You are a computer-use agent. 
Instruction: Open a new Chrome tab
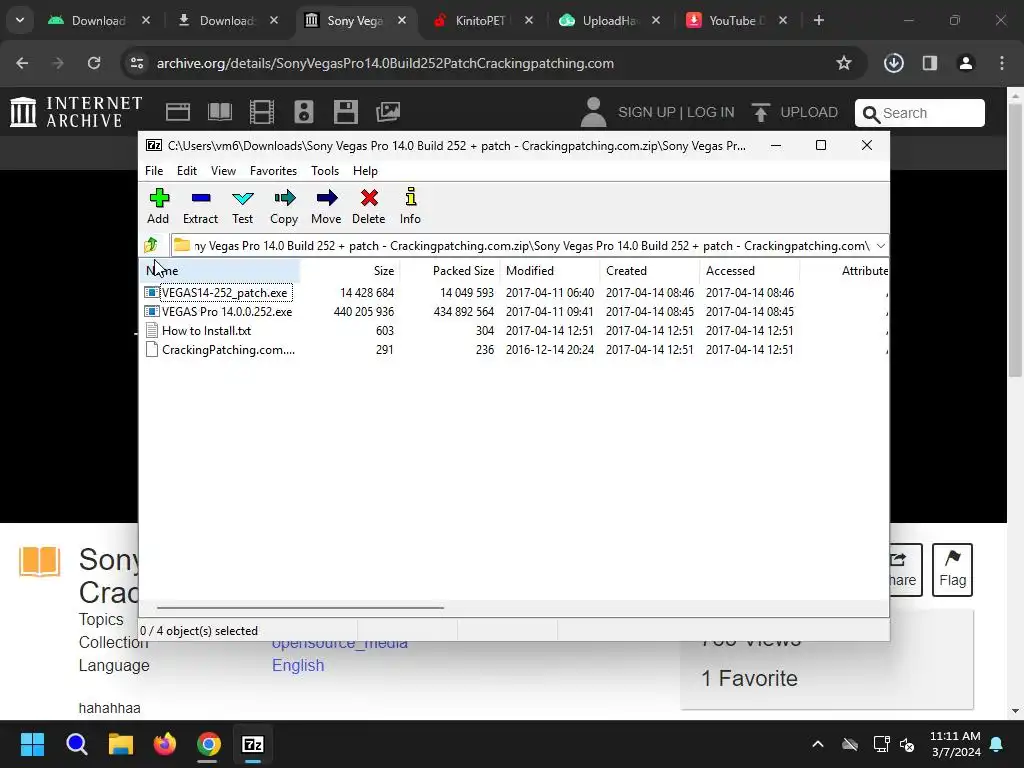coord(819,20)
